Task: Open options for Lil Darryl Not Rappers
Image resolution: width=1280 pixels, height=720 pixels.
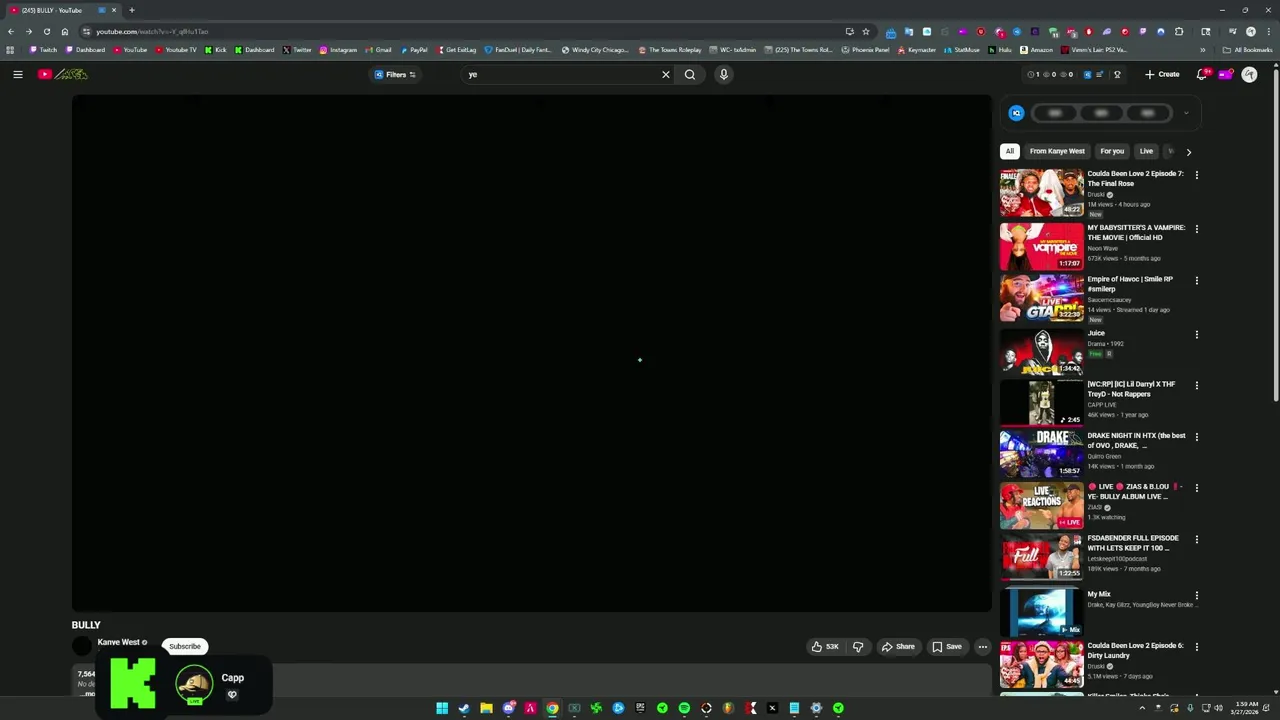Action: tap(1196, 386)
